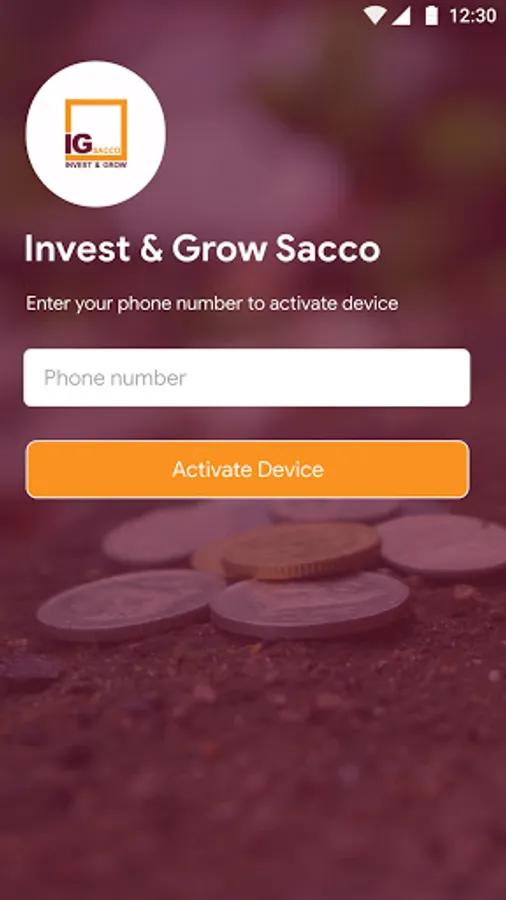The image size is (506, 900).
Task: Tap the battery status icon
Action: point(431,16)
